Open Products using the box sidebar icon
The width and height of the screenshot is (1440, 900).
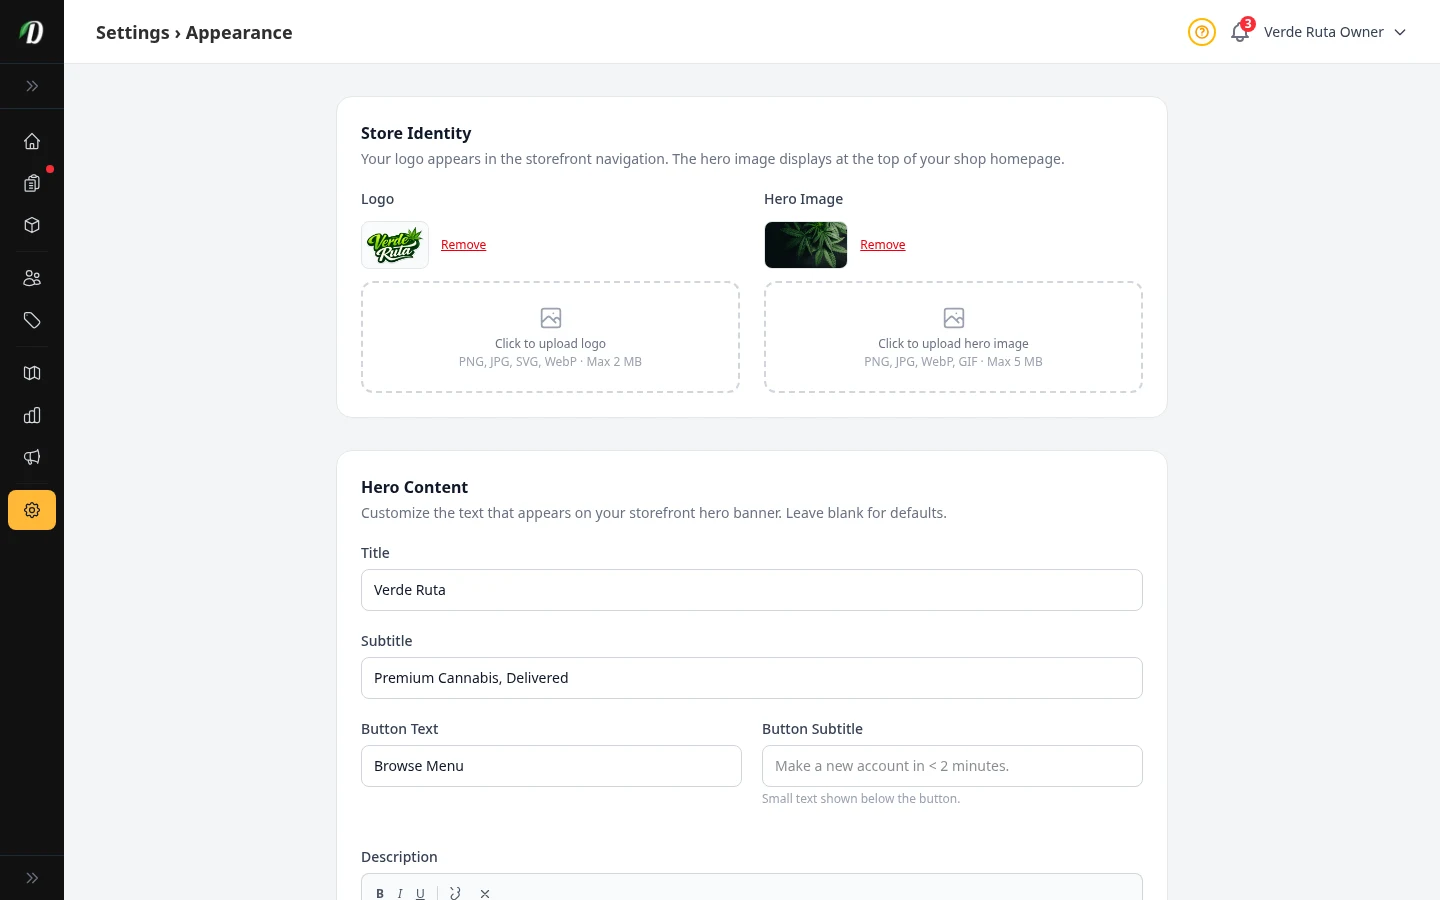tap(32, 225)
